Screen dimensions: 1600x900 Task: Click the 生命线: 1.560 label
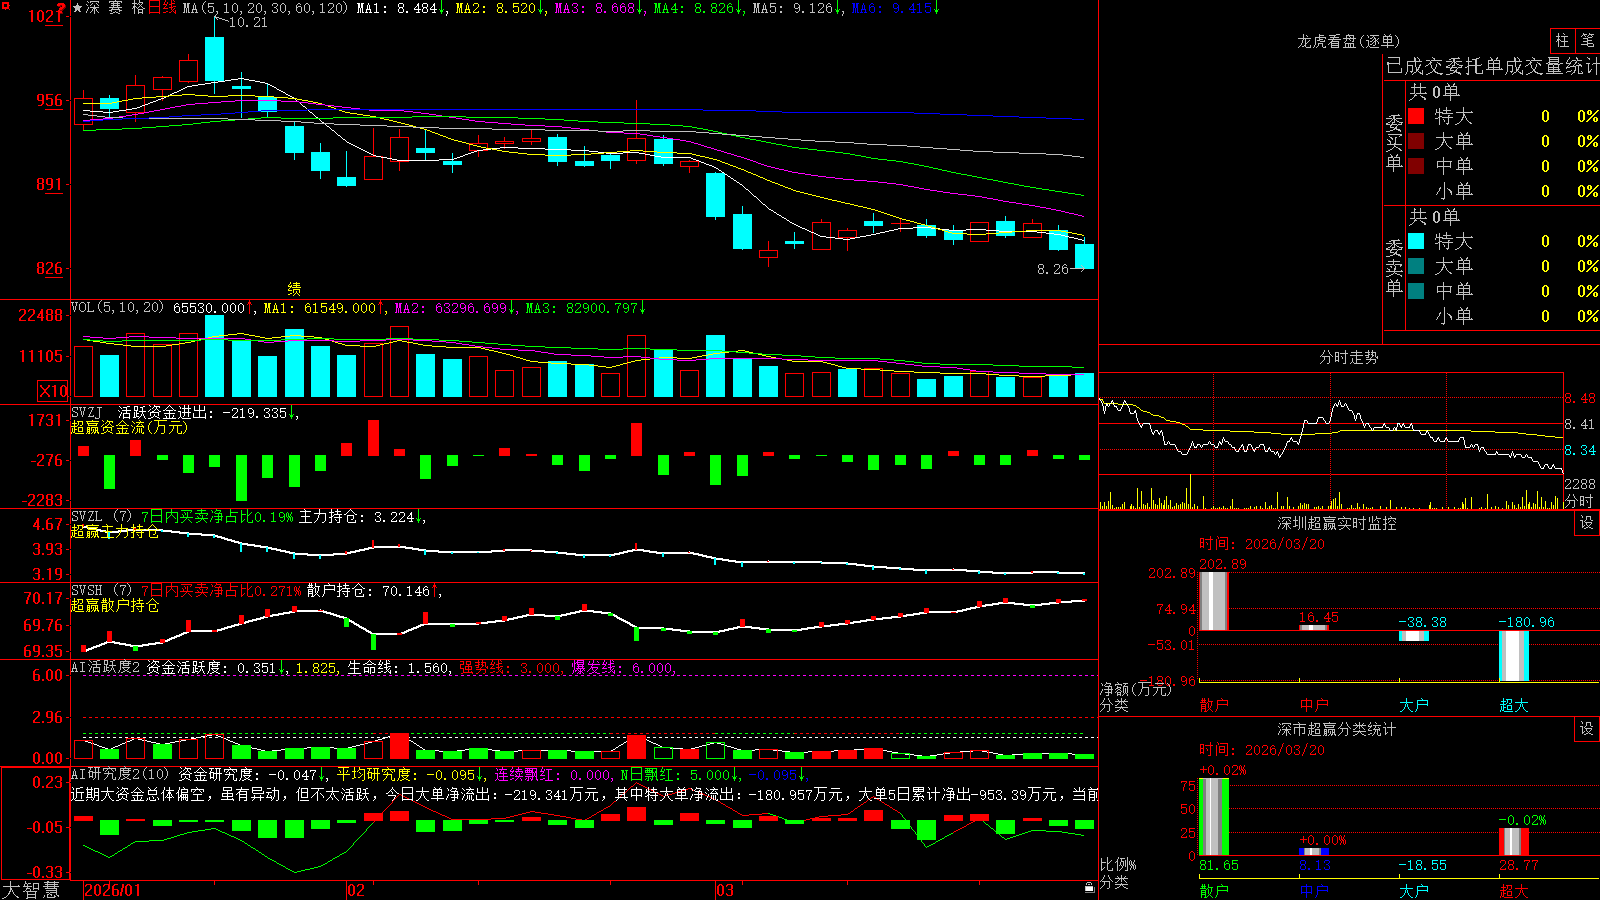(399, 667)
